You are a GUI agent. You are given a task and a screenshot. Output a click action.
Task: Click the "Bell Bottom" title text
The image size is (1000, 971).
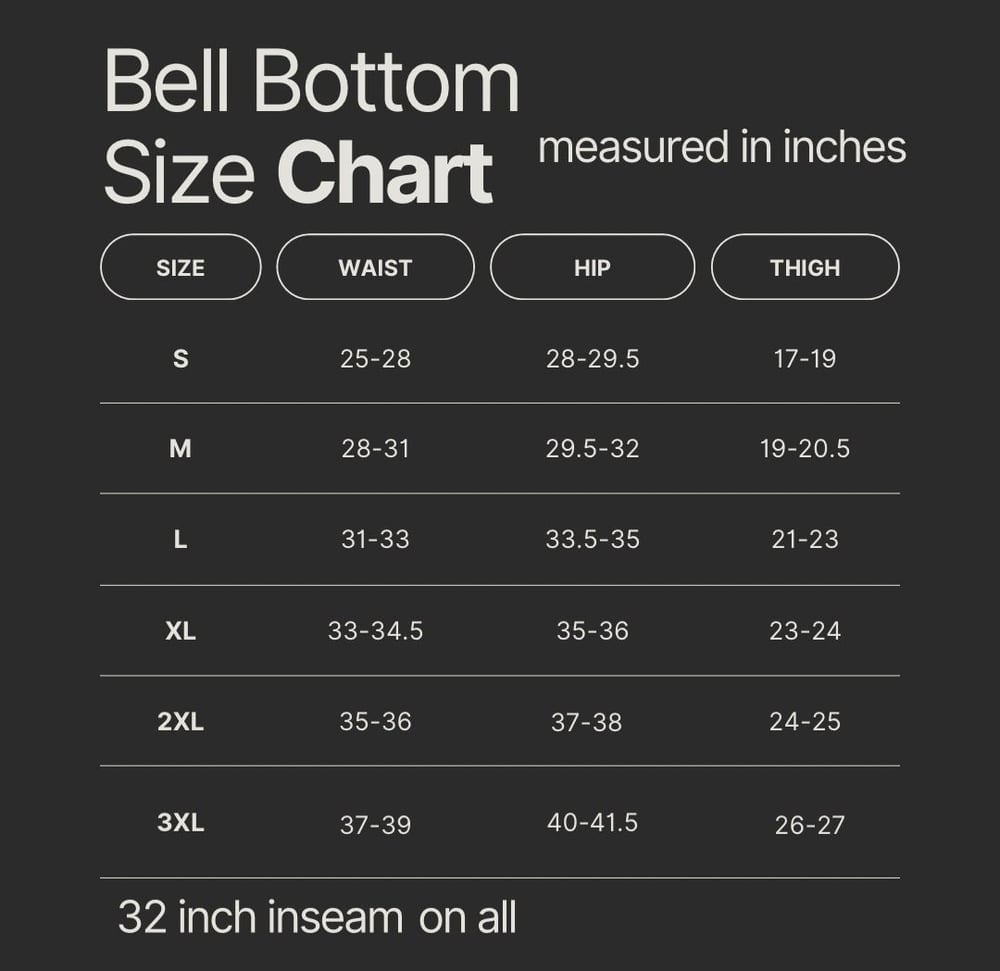(311, 82)
